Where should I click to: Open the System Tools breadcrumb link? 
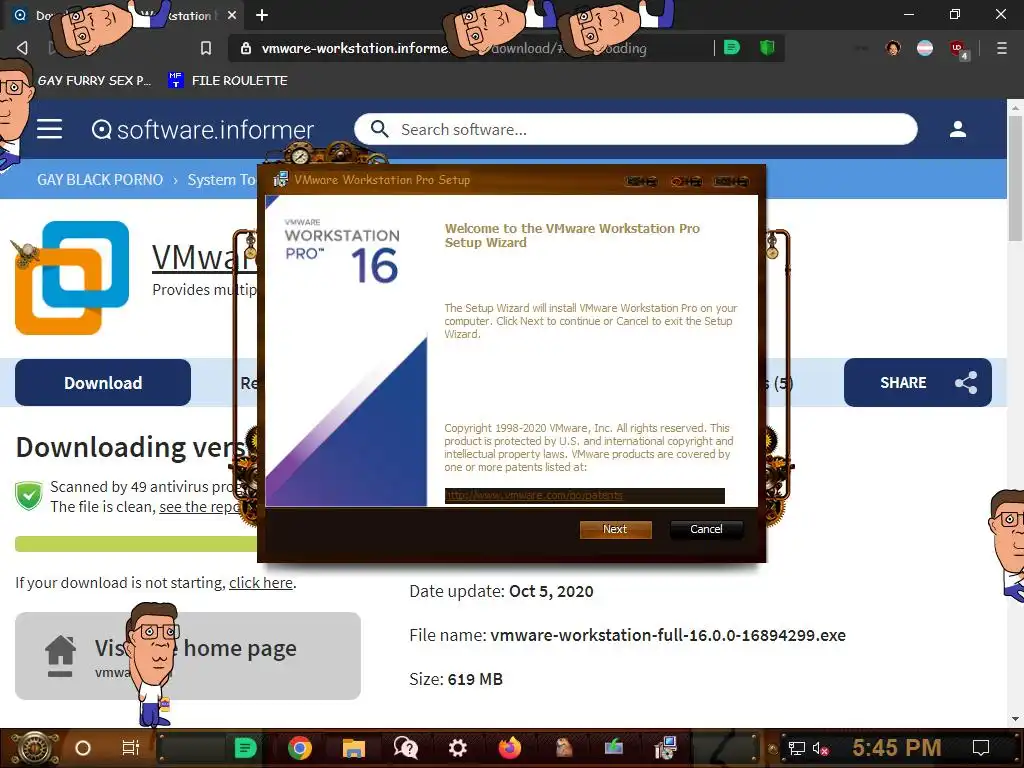coord(221,180)
